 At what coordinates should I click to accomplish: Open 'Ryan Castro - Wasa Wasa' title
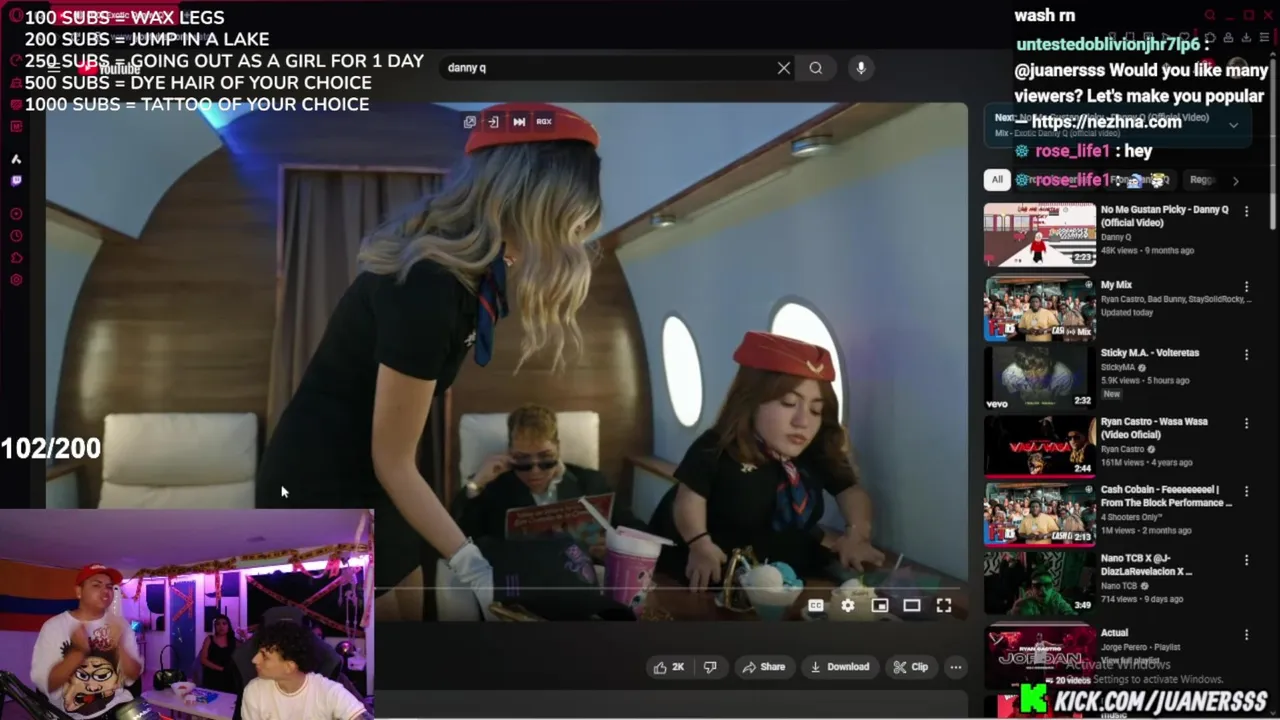point(1154,428)
